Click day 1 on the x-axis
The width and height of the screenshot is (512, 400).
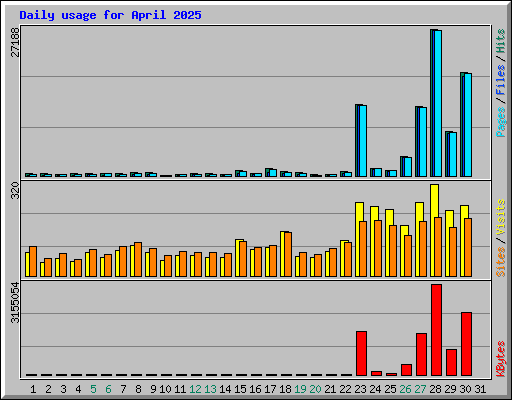tap(33, 389)
